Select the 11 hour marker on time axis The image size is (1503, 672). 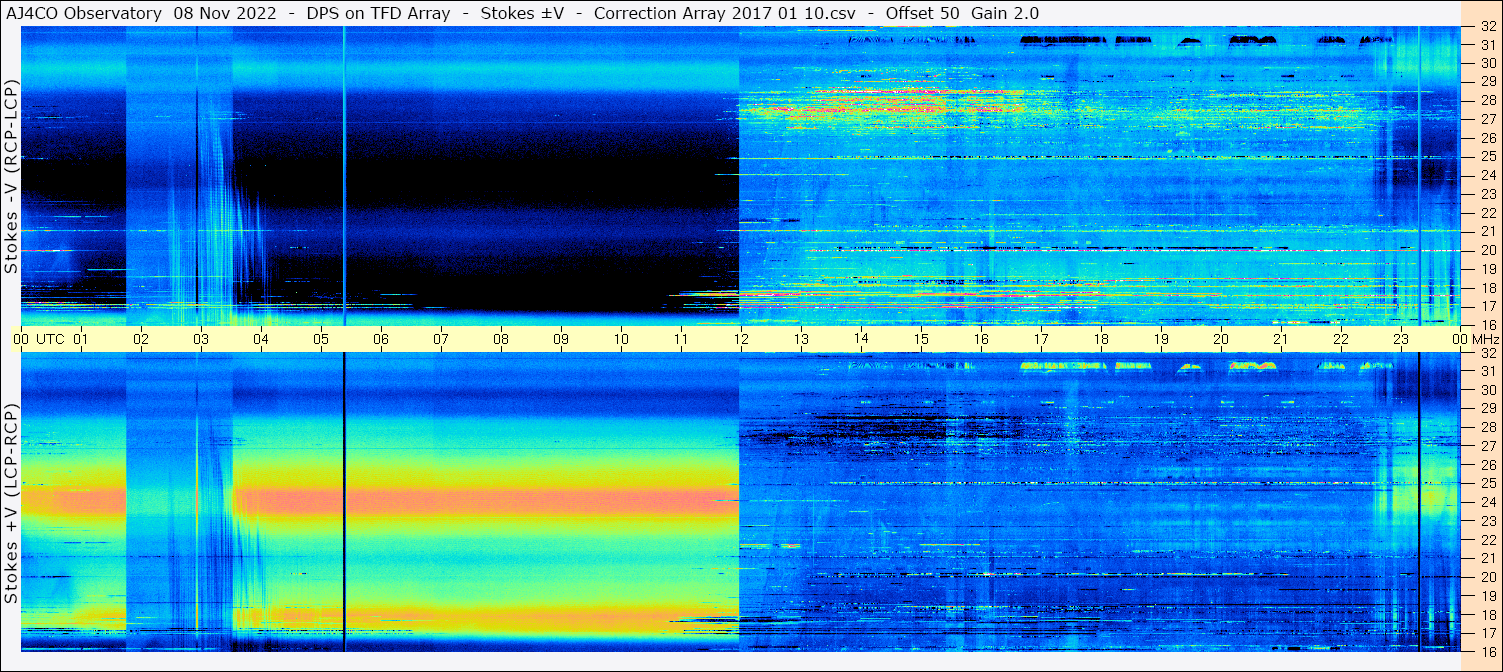coord(681,339)
